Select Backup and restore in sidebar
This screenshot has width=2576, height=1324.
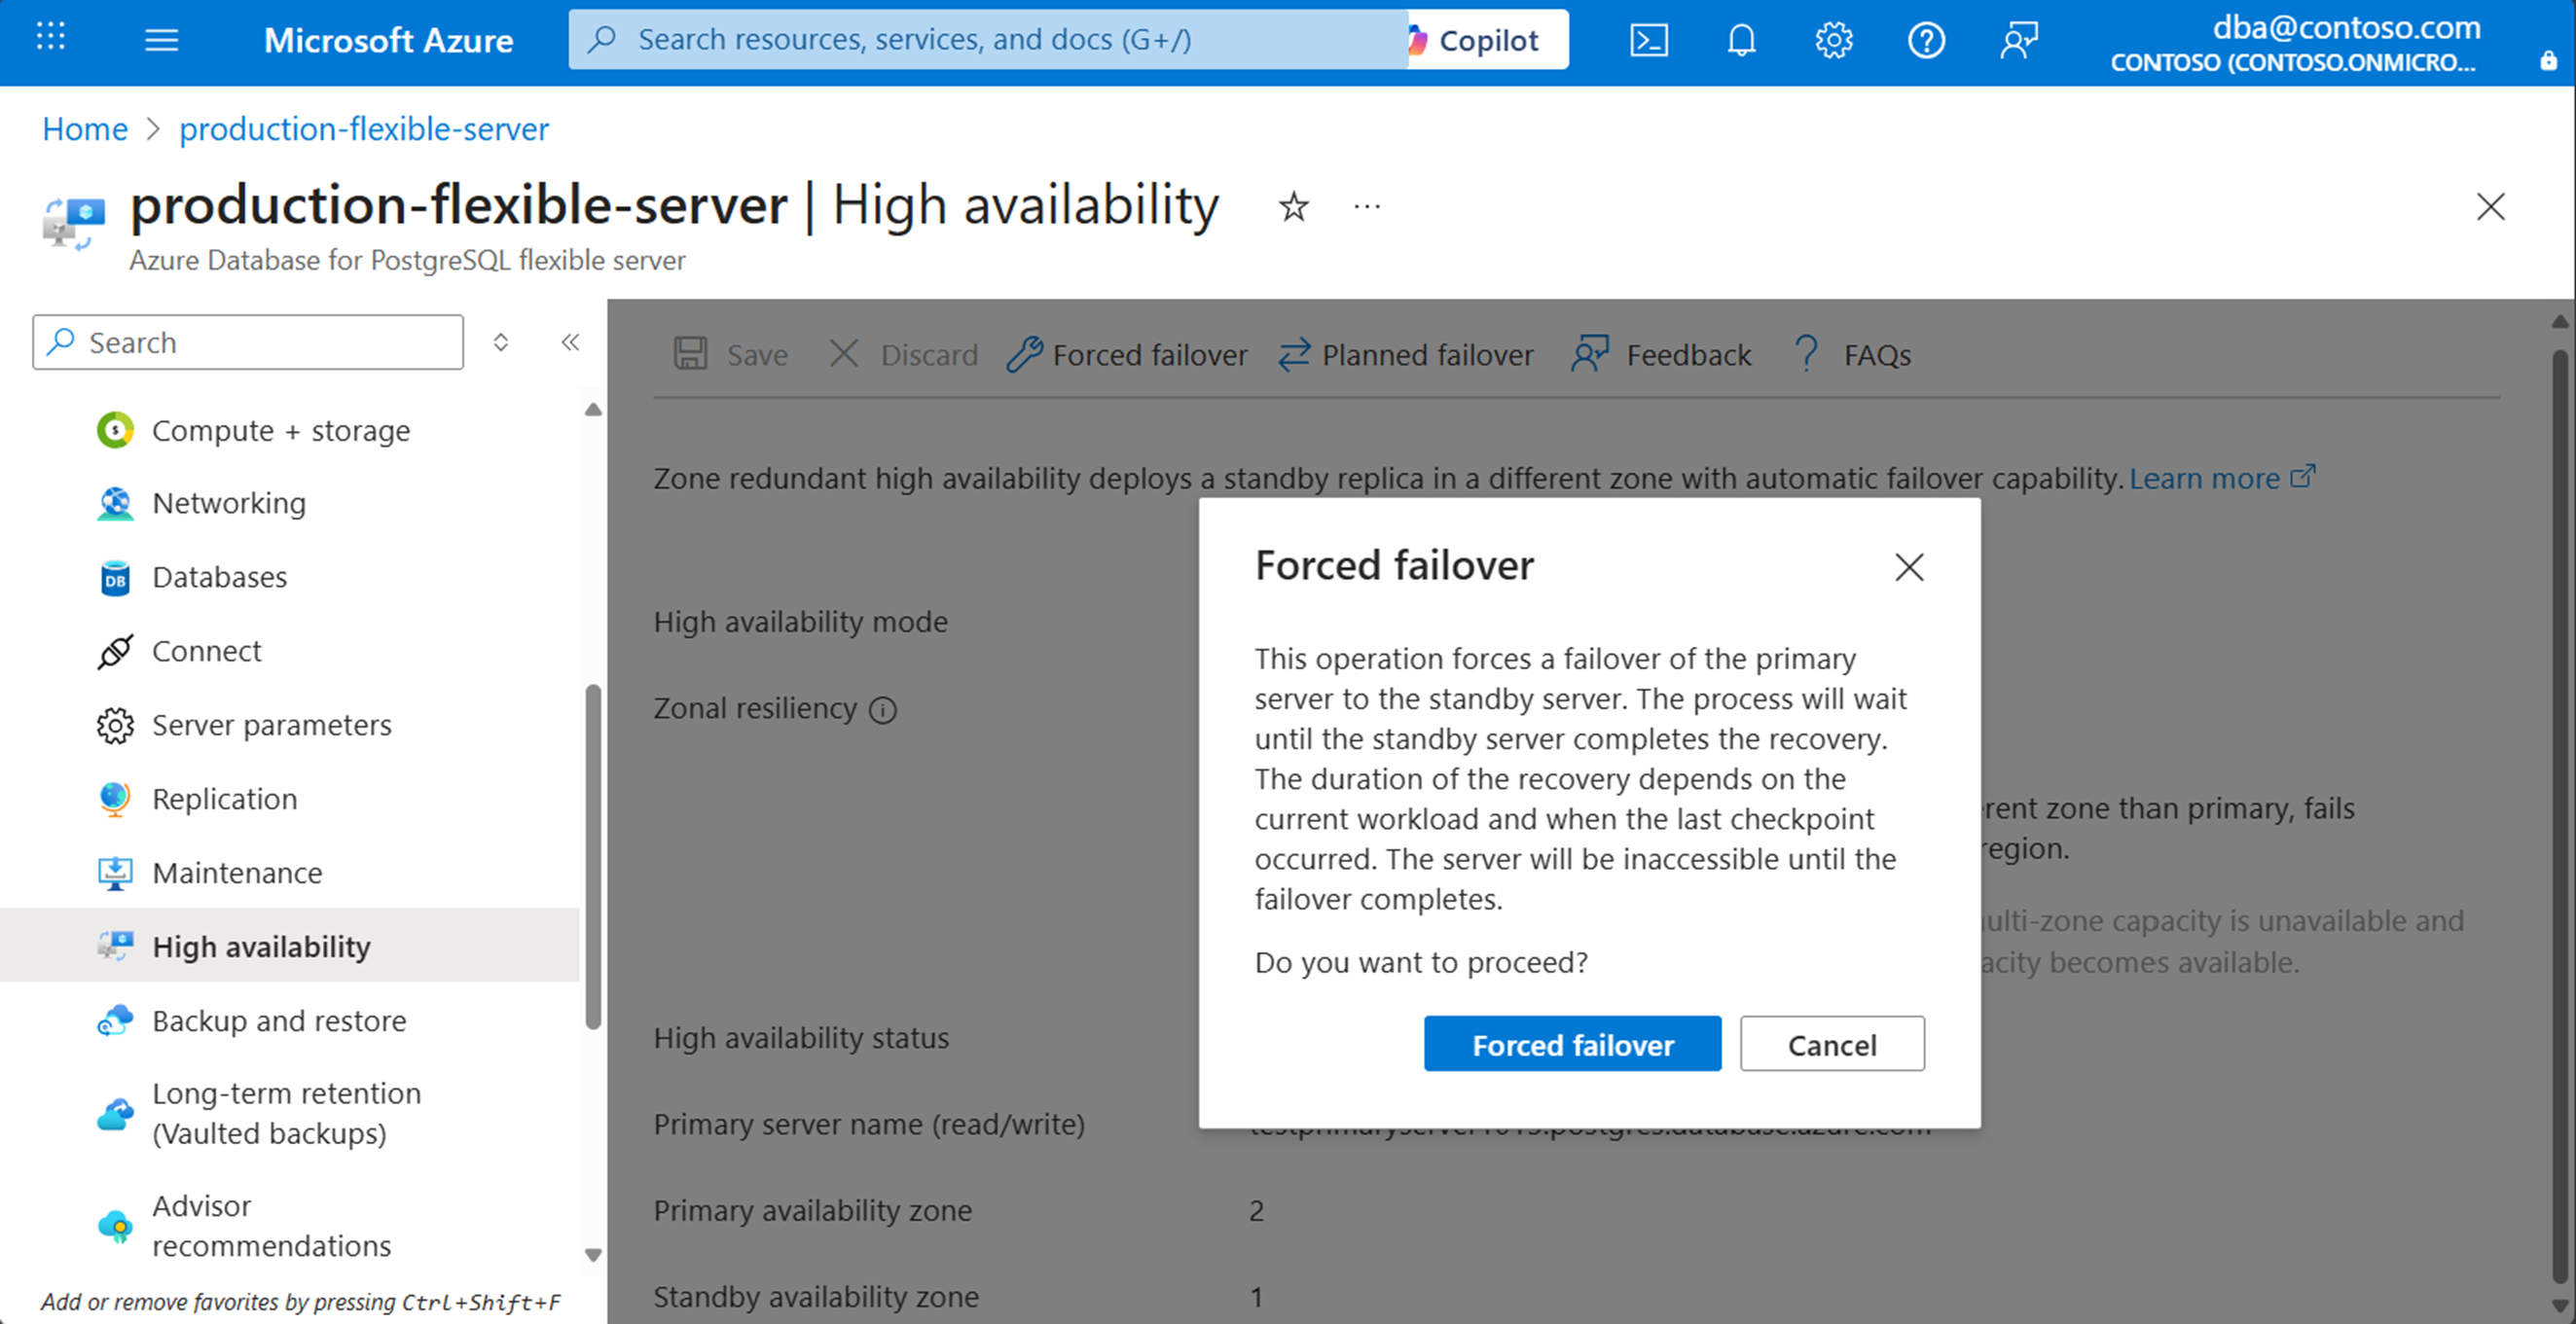279,1020
